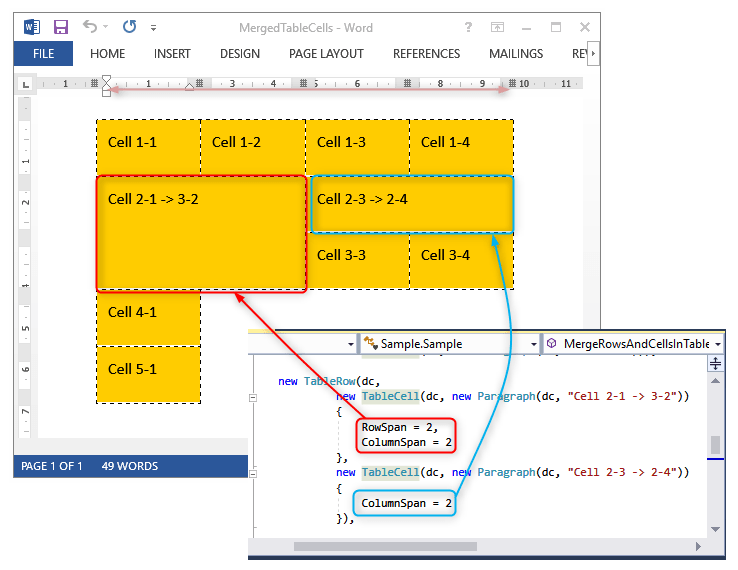Open the FILE tab
Viewport: 738px width, 570px height.
click(x=43, y=54)
